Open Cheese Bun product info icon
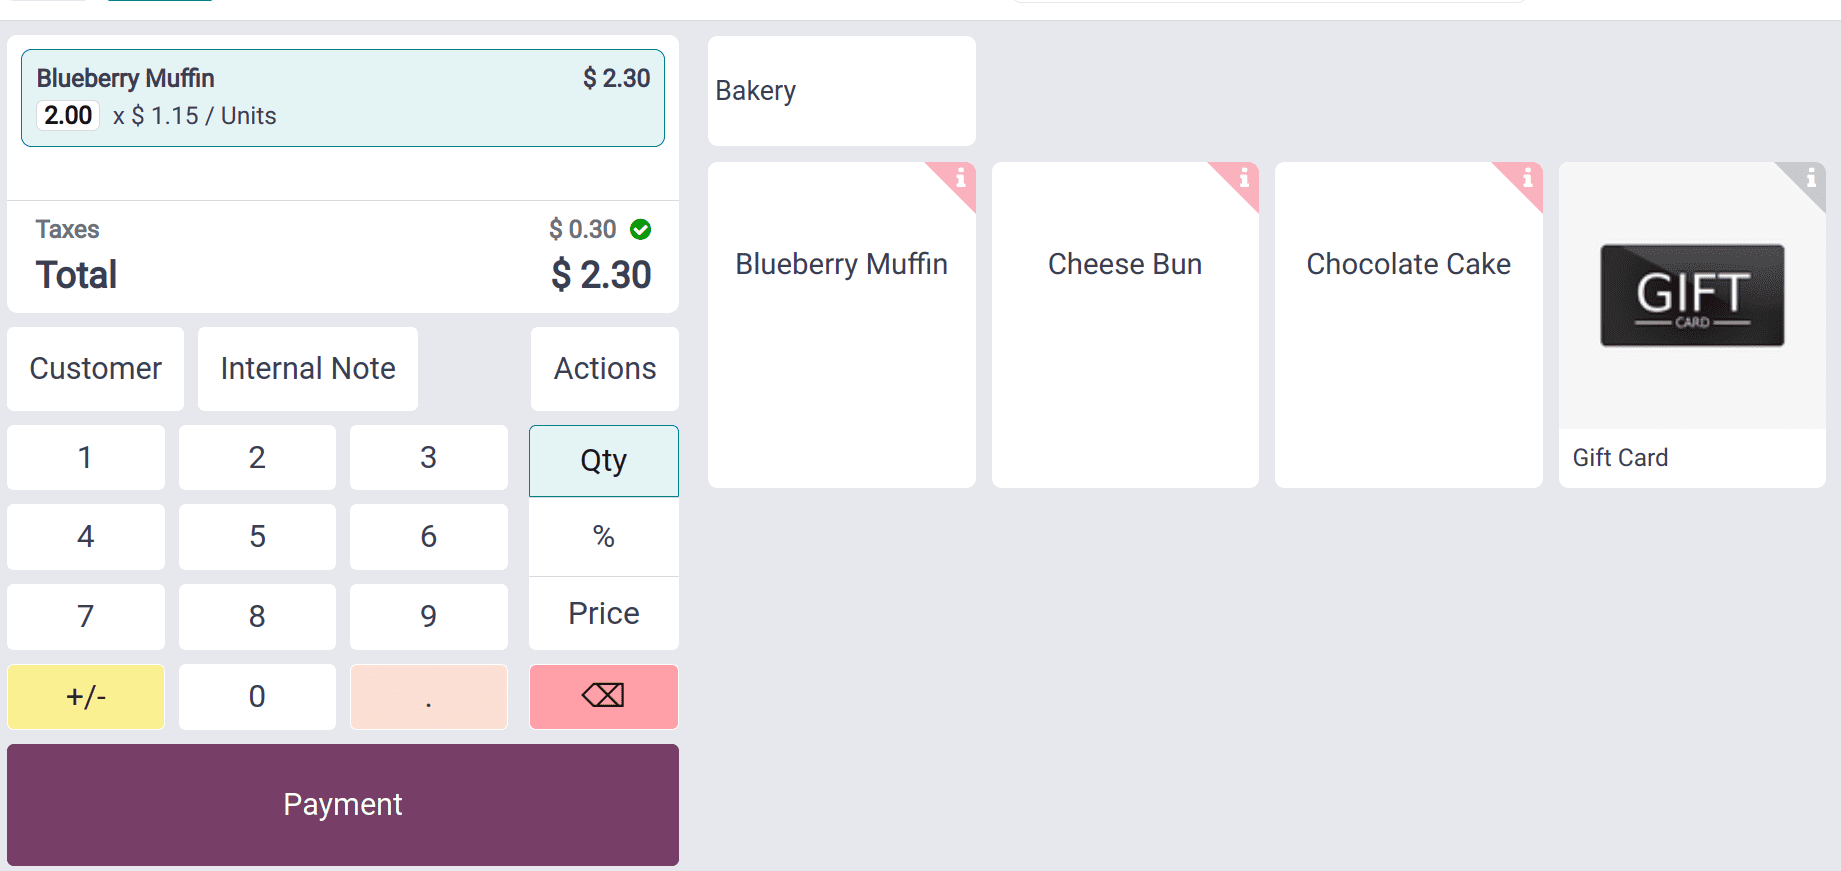 (x=1244, y=178)
